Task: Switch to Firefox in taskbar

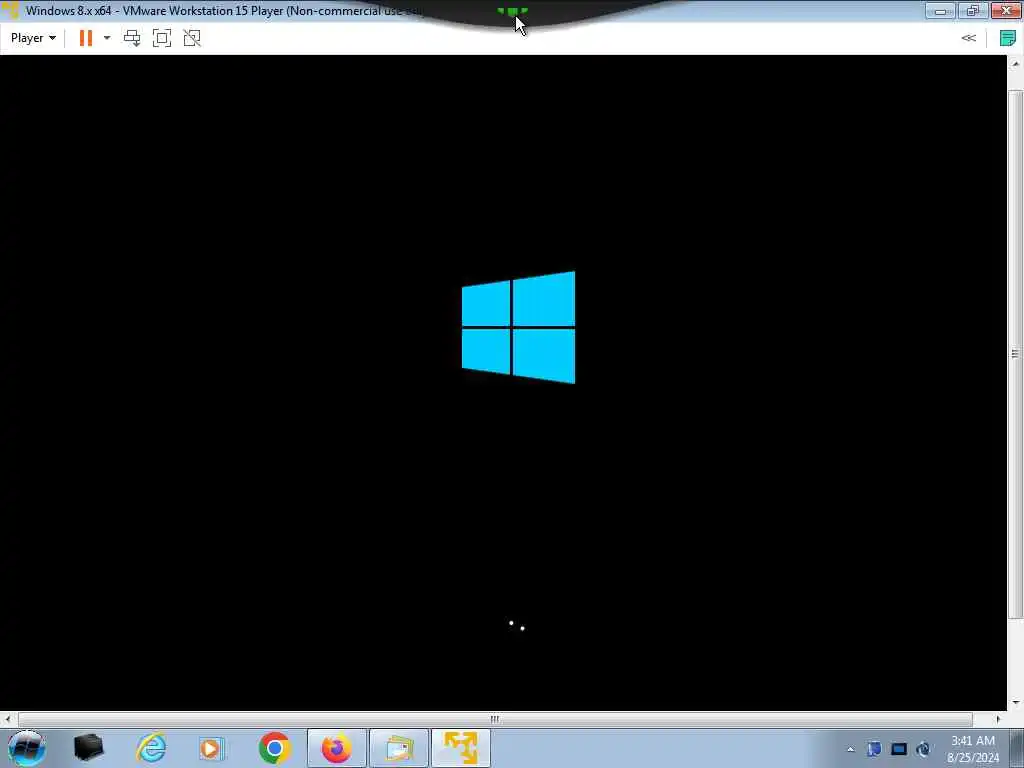Action: coord(337,748)
